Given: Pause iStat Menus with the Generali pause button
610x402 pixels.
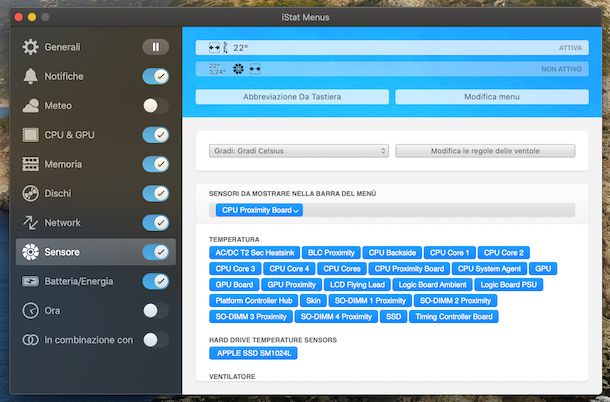Looking at the screenshot, I should tap(156, 47).
